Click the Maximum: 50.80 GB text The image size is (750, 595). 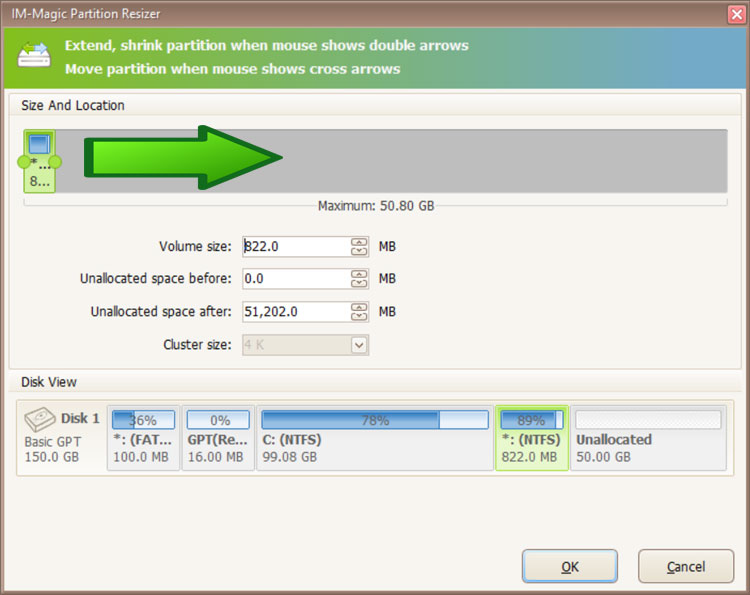point(376,206)
